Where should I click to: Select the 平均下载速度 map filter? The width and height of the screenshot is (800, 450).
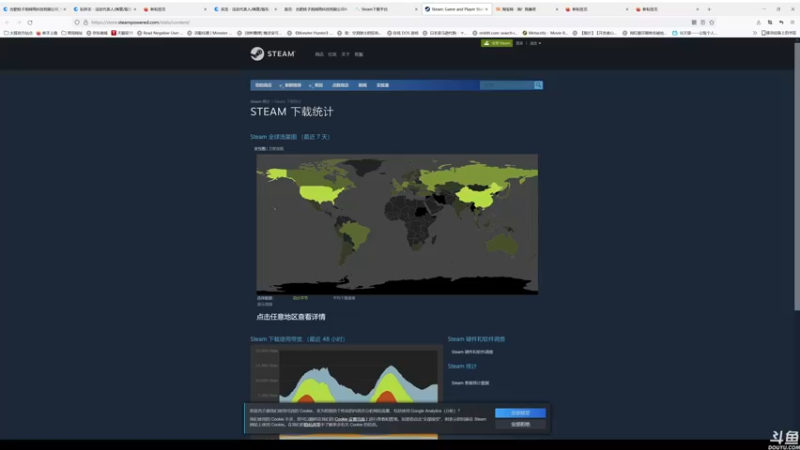pos(344,298)
